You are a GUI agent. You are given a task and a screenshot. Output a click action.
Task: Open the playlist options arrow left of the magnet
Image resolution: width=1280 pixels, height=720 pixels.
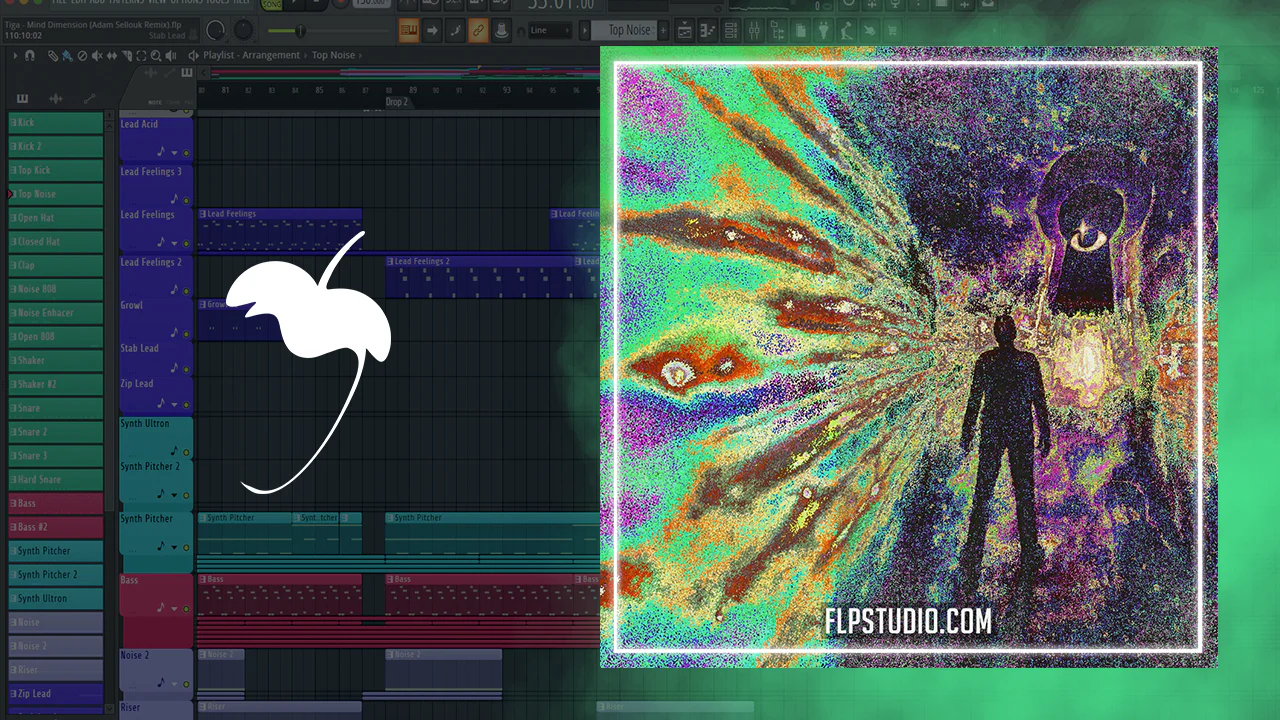[x=15, y=56]
